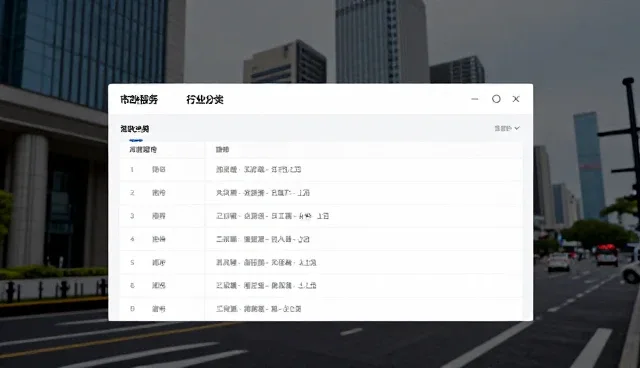Minimize the dialog window
This screenshot has width=640, height=368.
click(475, 99)
